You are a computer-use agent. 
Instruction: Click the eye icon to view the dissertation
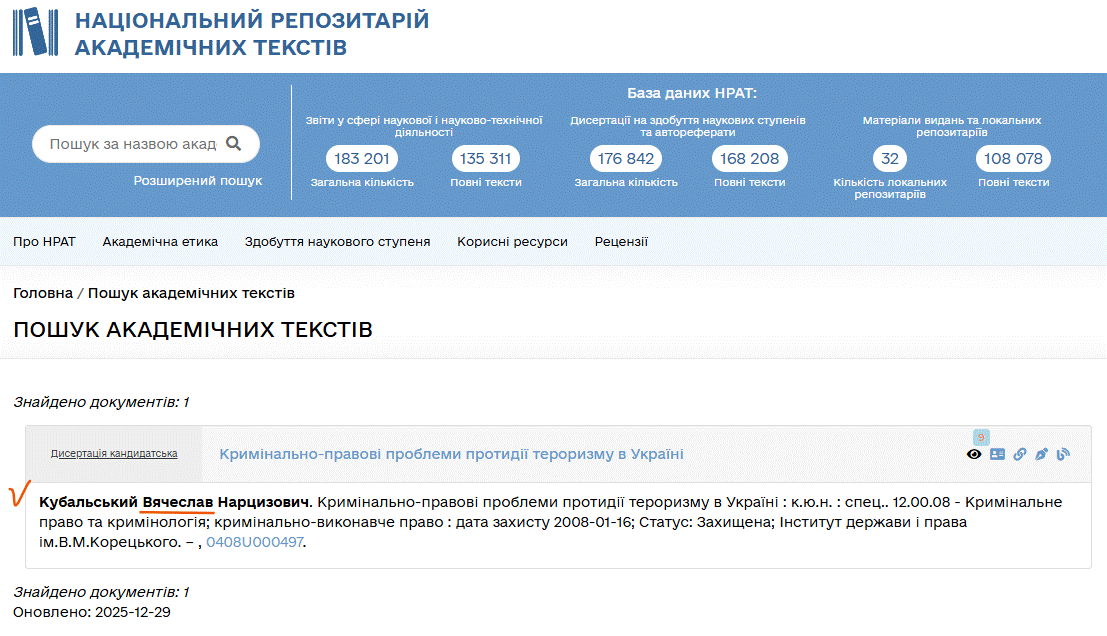coord(974,454)
